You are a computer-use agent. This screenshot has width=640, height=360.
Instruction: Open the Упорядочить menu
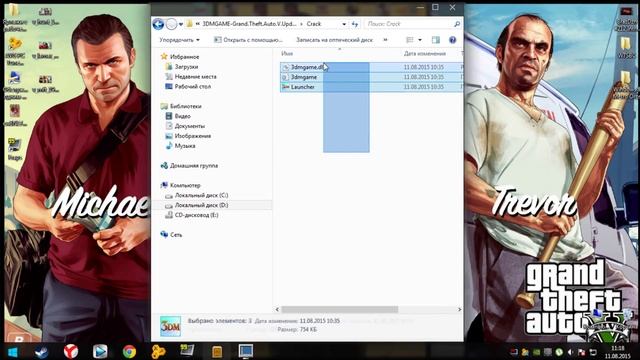[x=179, y=40]
